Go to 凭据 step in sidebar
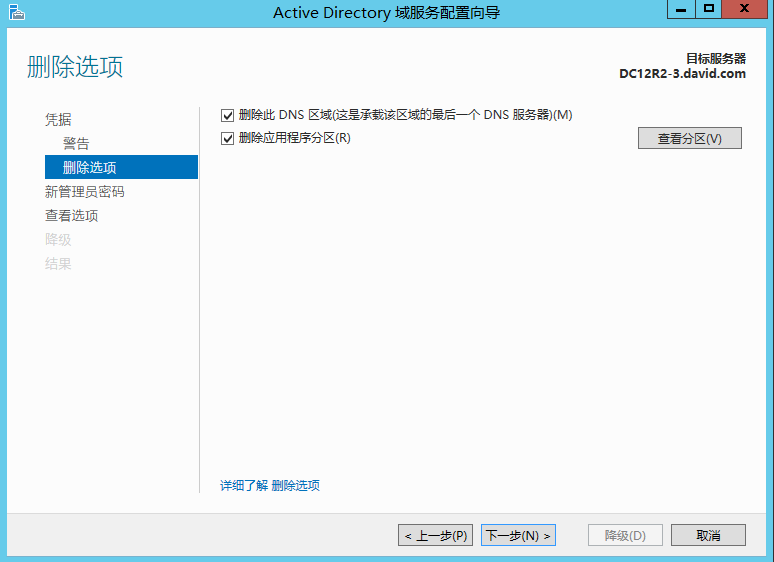The width and height of the screenshot is (774, 562). pos(58,119)
